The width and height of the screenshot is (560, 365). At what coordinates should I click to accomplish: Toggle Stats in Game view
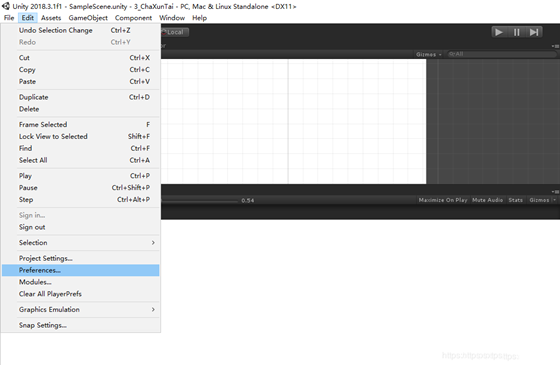[515, 200]
